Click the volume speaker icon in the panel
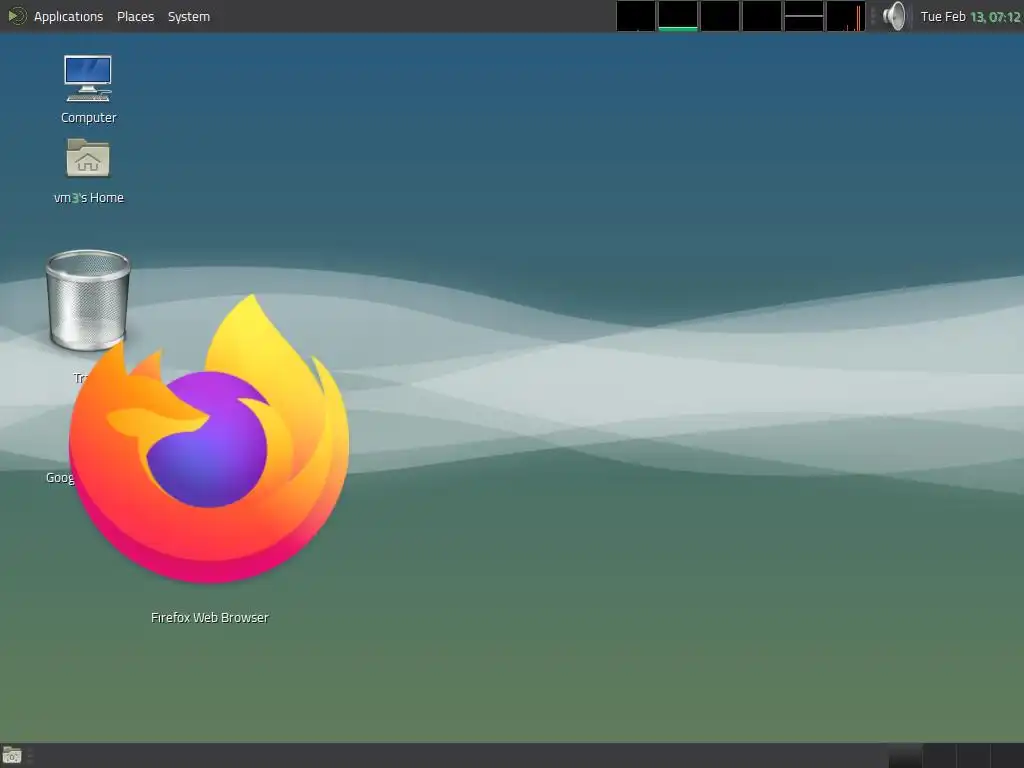 (894, 16)
